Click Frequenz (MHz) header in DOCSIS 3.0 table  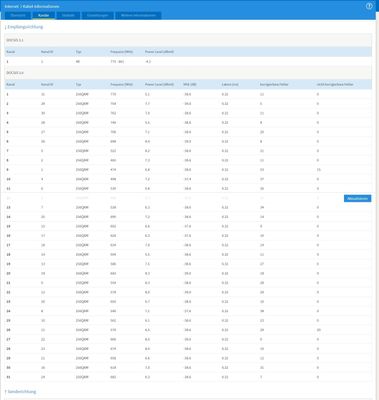coord(121,85)
